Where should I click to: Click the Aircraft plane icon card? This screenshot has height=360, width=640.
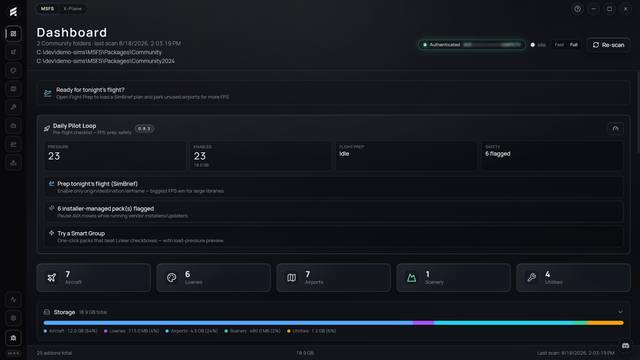51,278
